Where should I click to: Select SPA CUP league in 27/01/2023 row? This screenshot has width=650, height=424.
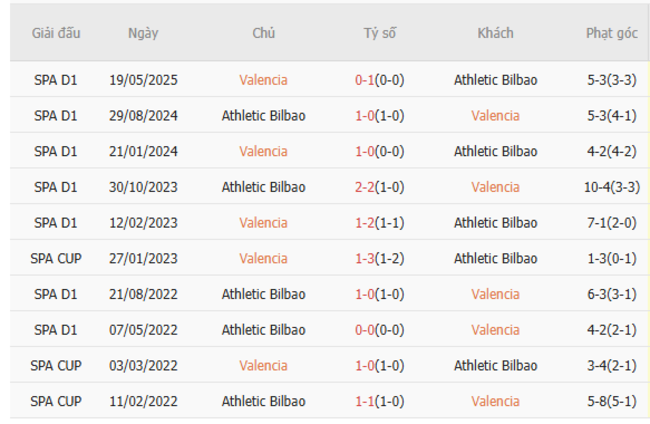click(56, 258)
